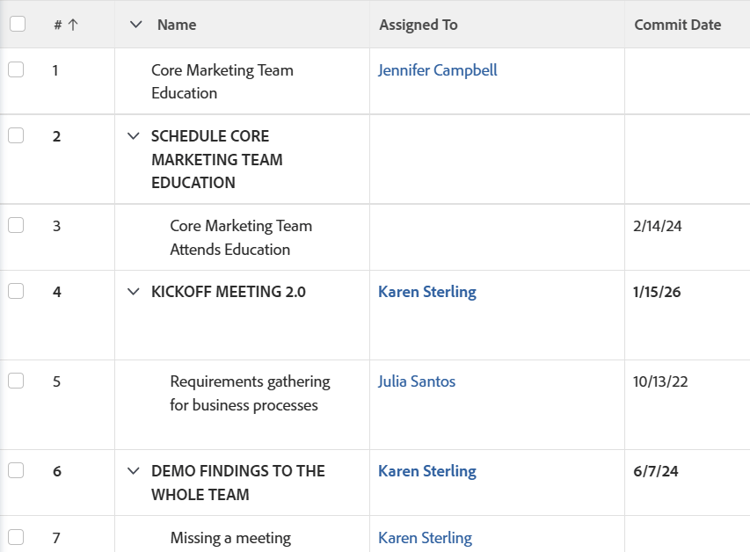Image resolution: width=750 pixels, height=552 pixels.
Task: Collapse all rows using Name header chevron
Action: [x=136, y=25]
